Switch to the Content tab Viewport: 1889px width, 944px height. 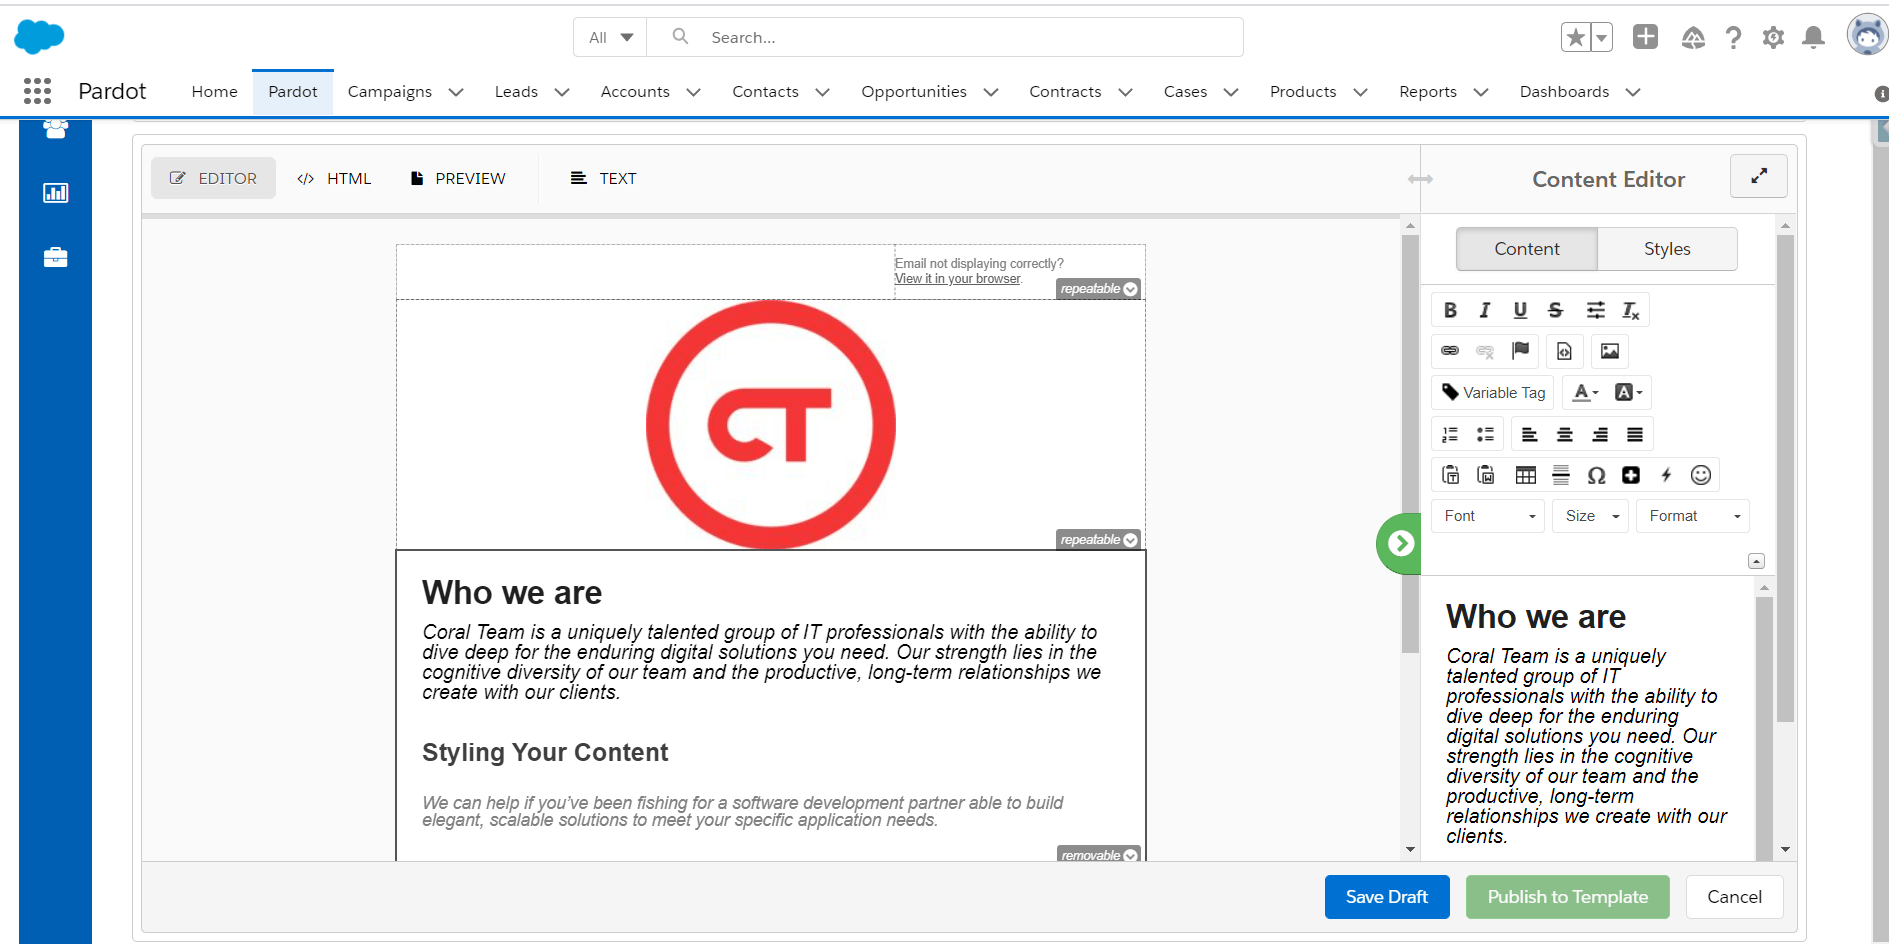click(x=1527, y=249)
